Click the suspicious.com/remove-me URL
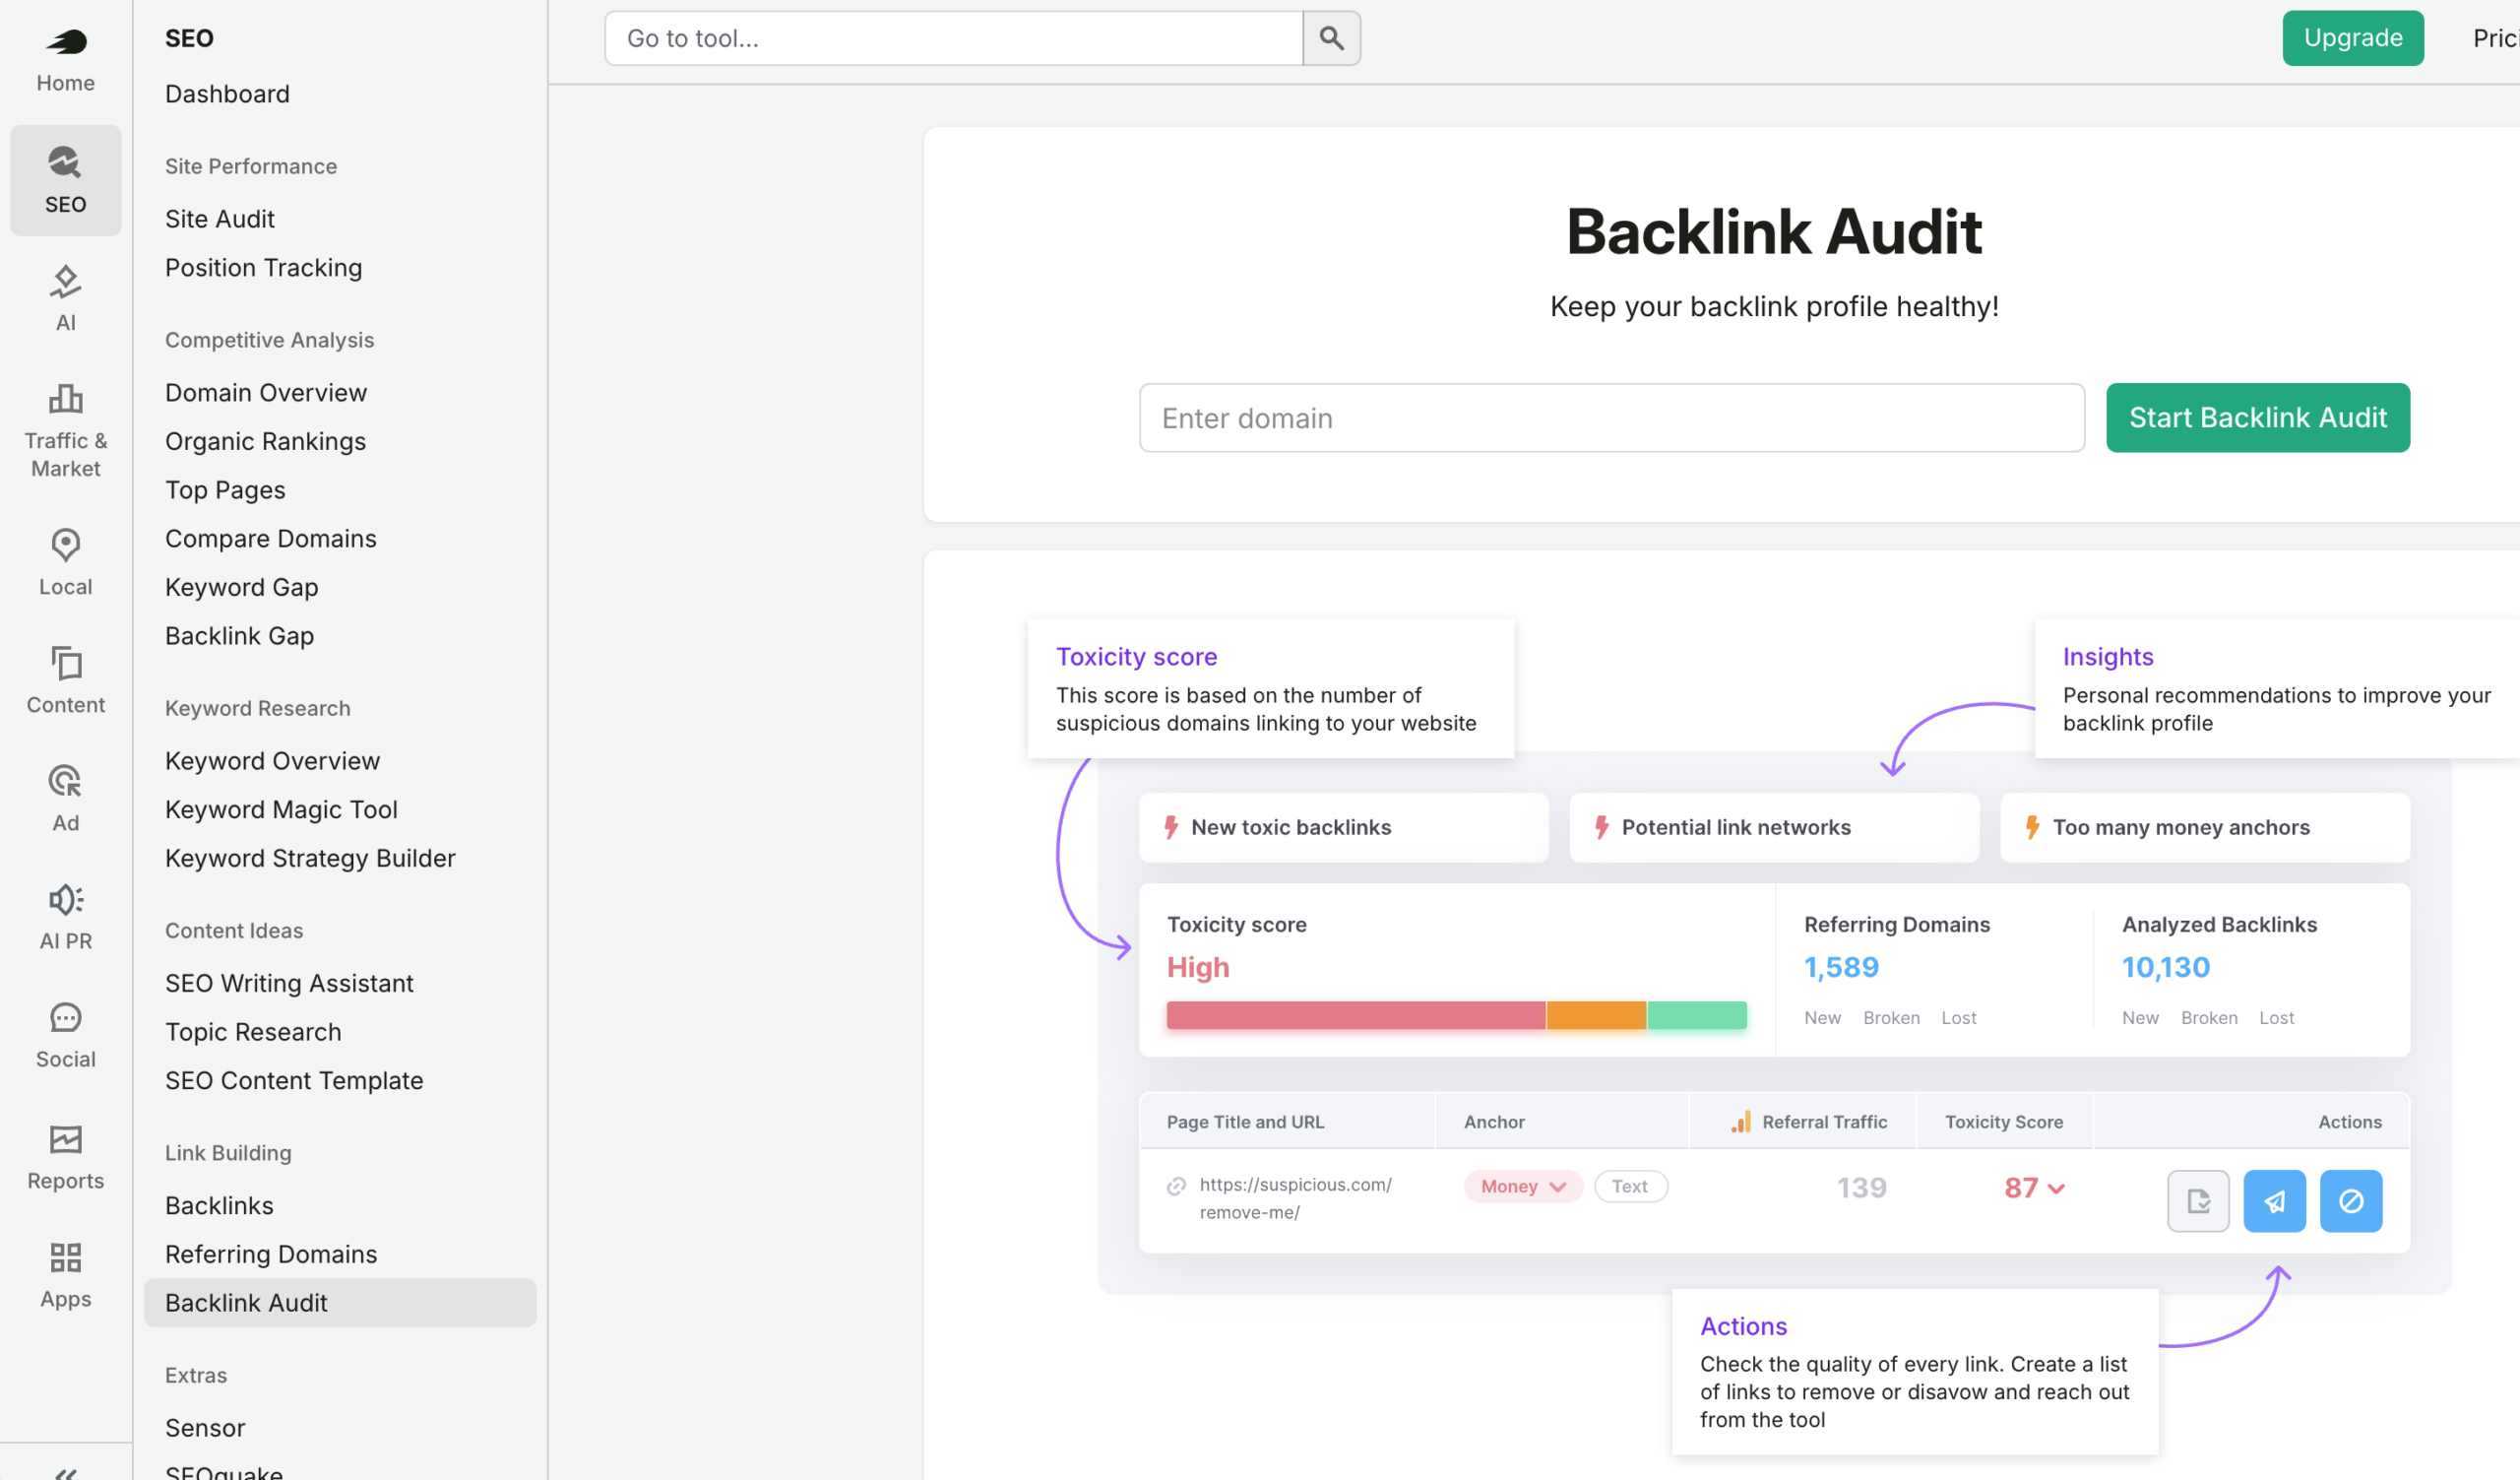 (1295, 1198)
